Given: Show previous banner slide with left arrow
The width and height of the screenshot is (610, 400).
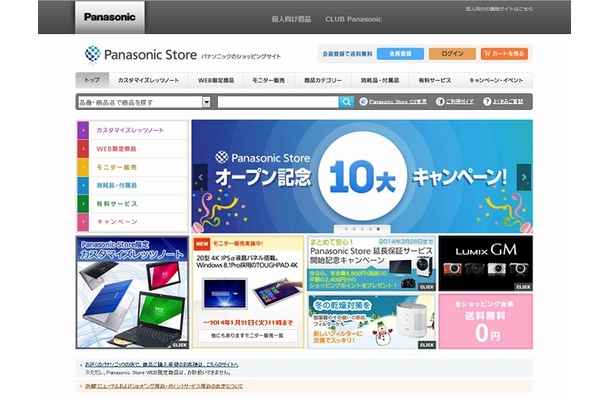Looking at the screenshot, I should 200,177.
